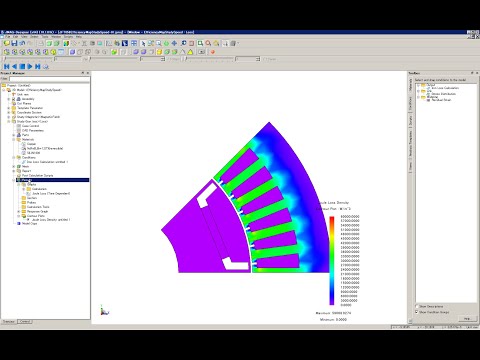Click the red-rimmed magnifier zoom icon
This screenshot has height=360, width=480.
coord(208,43)
